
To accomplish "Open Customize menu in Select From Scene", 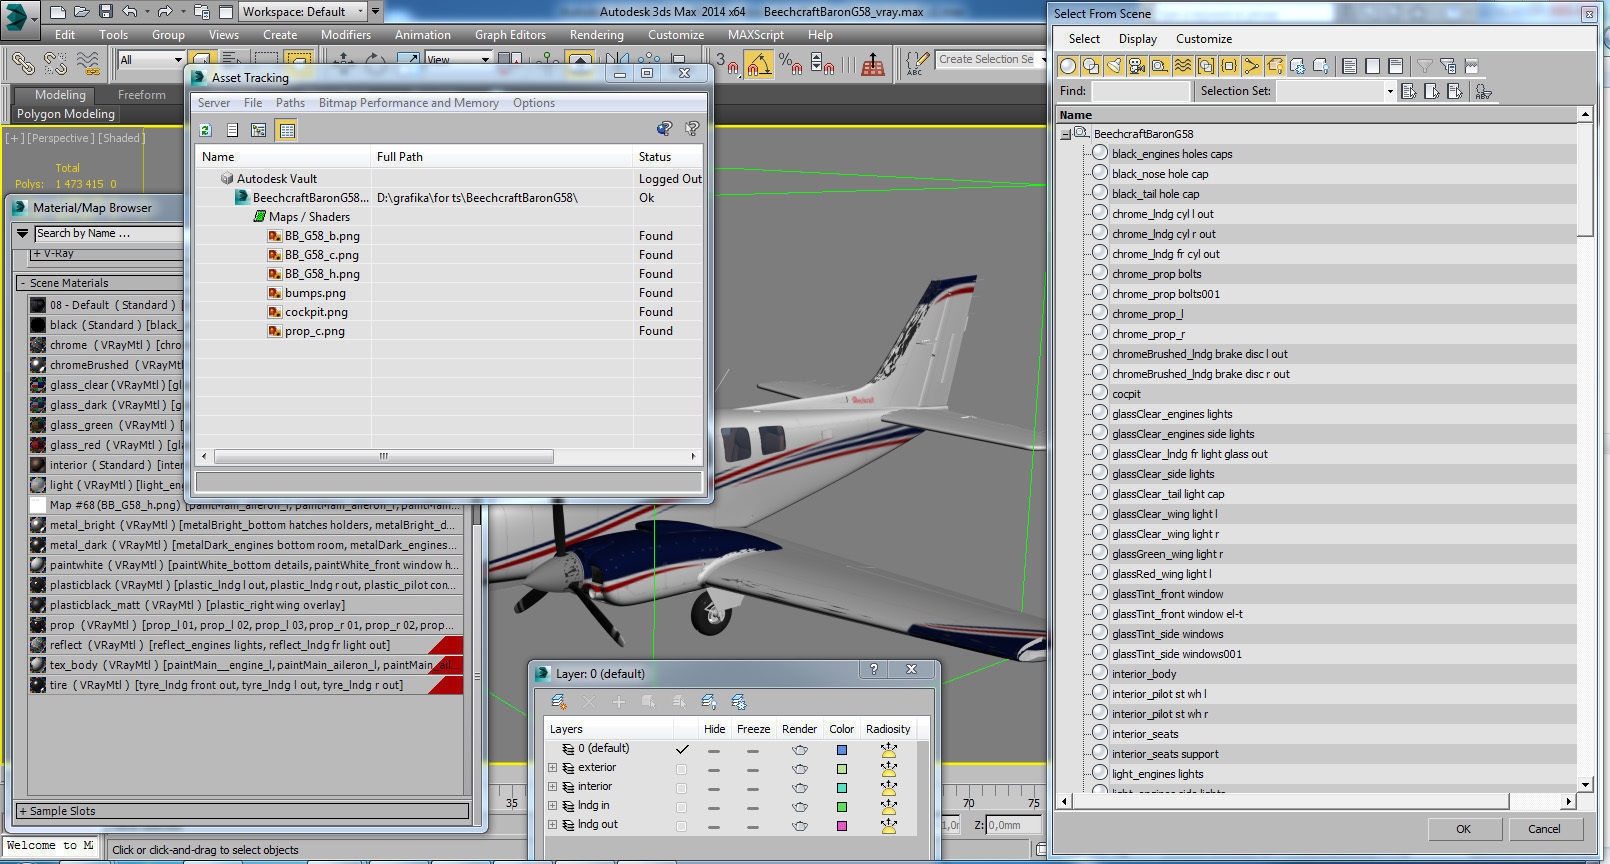I will click(x=1203, y=39).
